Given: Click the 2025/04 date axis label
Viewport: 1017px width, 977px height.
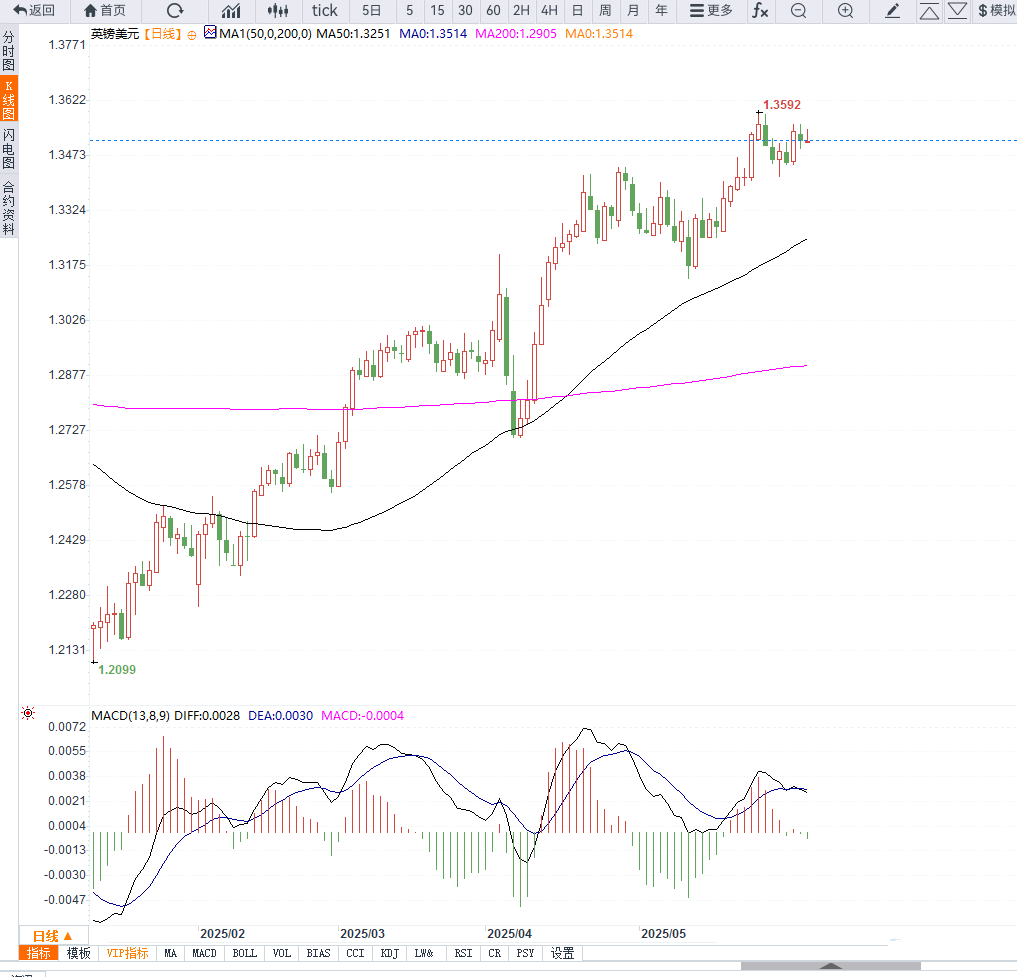Looking at the screenshot, I should (x=509, y=934).
